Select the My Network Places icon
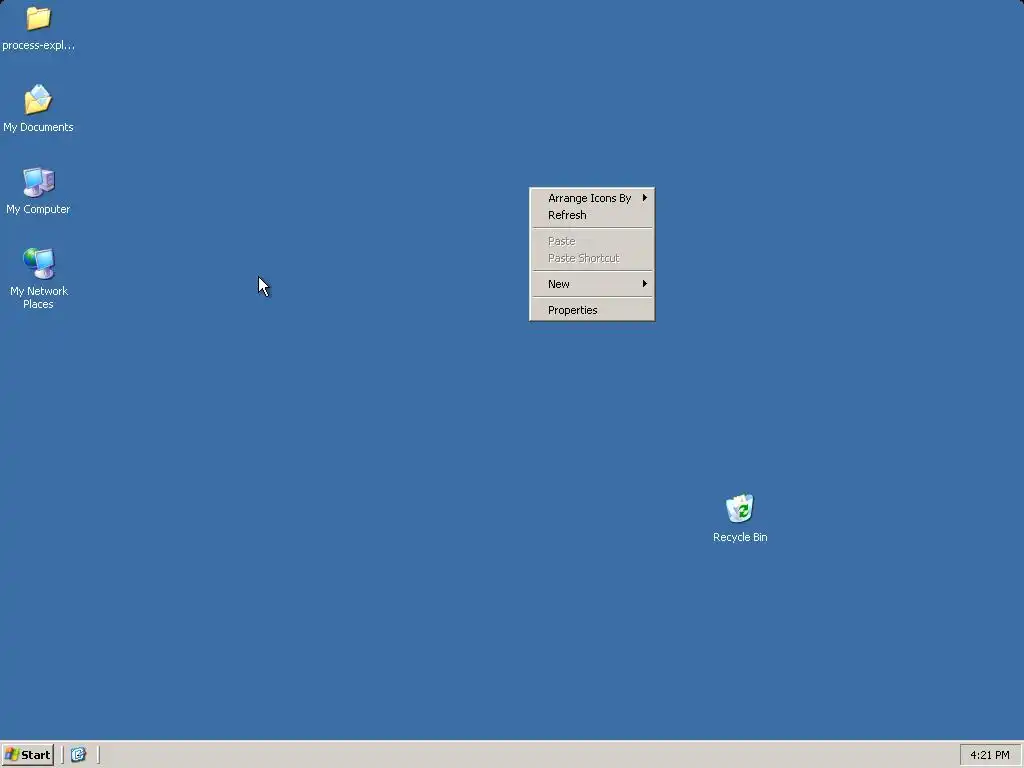The width and height of the screenshot is (1024, 768). click(x=39, y=264)
